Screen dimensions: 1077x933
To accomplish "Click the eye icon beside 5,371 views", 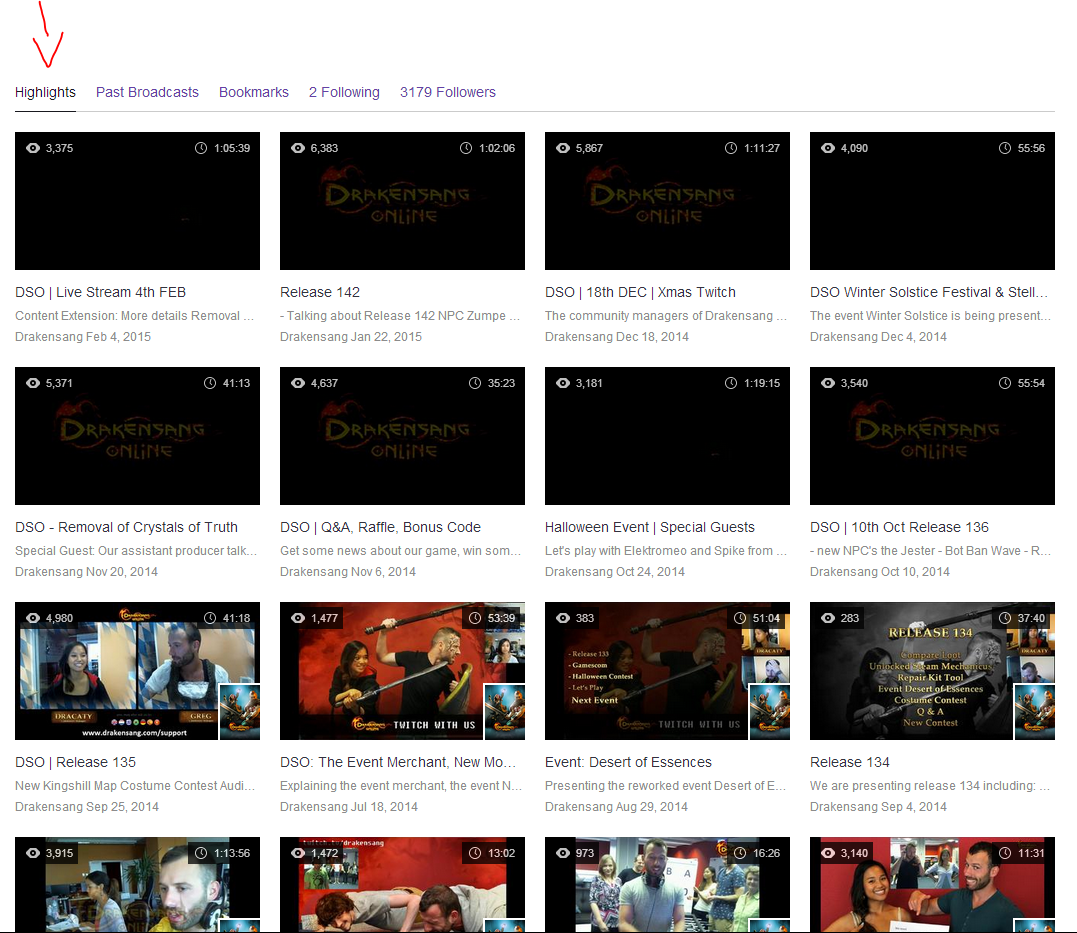I will pyautogui.click(x=33, y=383).
